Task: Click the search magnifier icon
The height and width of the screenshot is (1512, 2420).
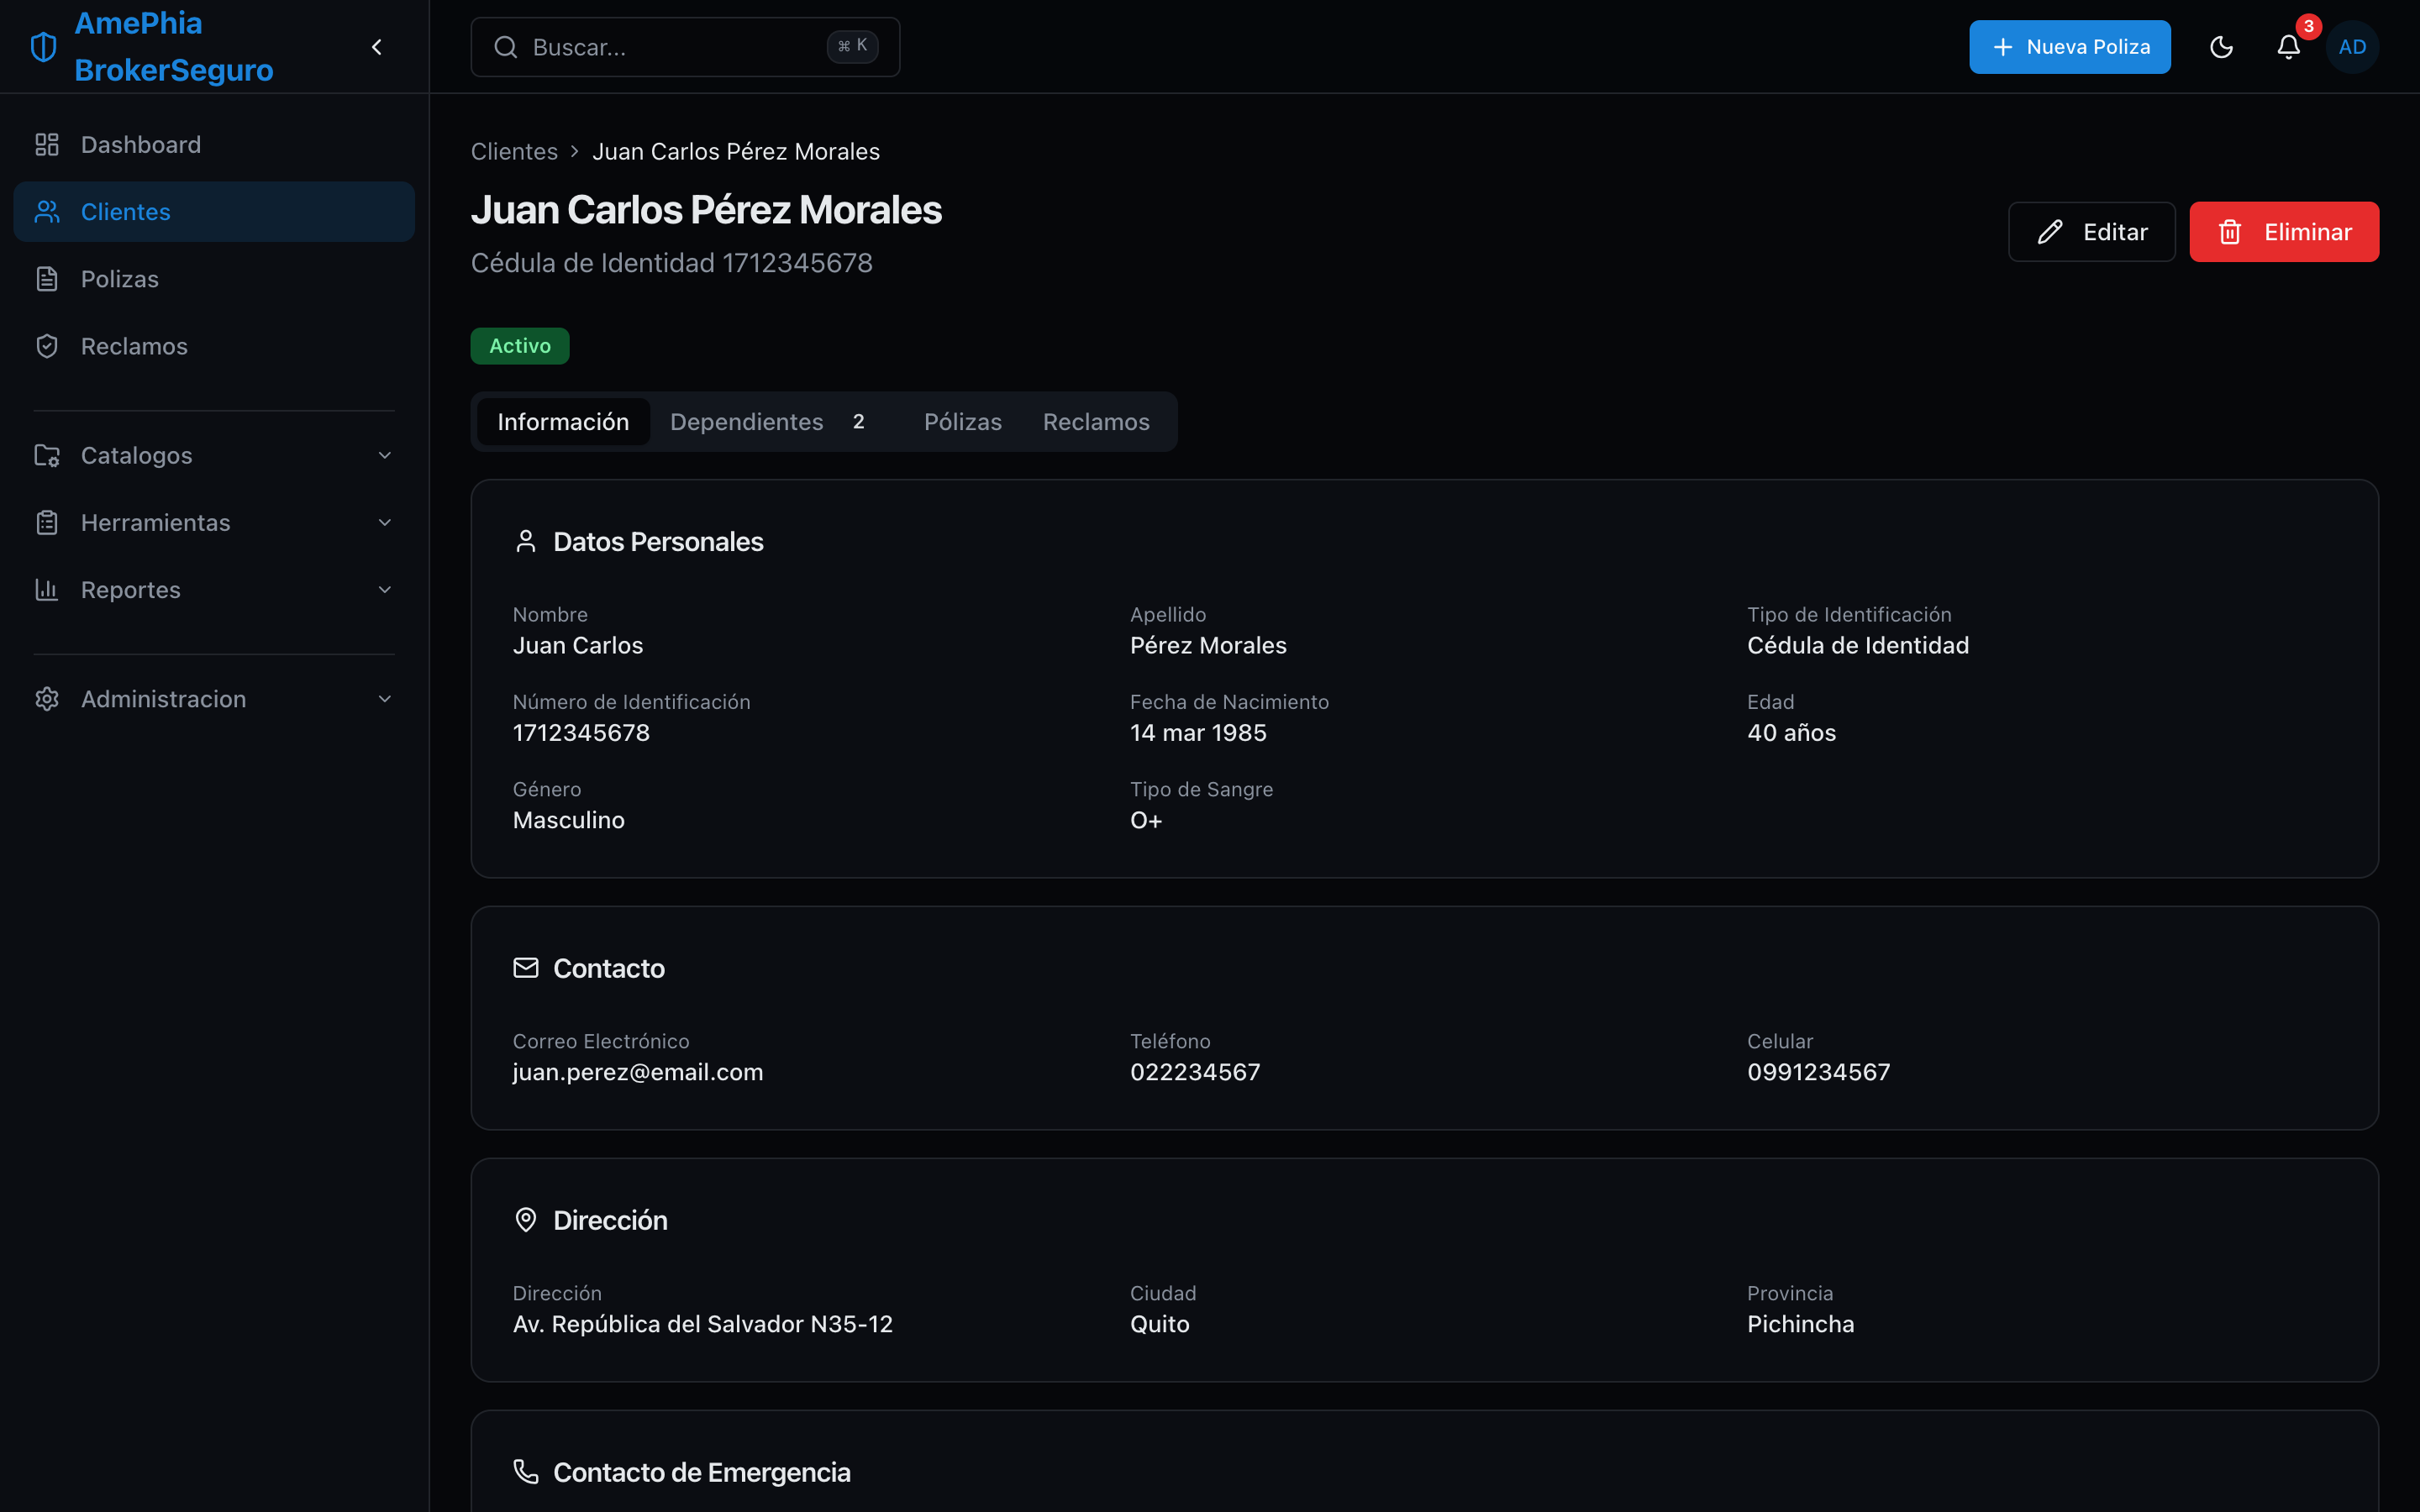Action: (506, 47)
